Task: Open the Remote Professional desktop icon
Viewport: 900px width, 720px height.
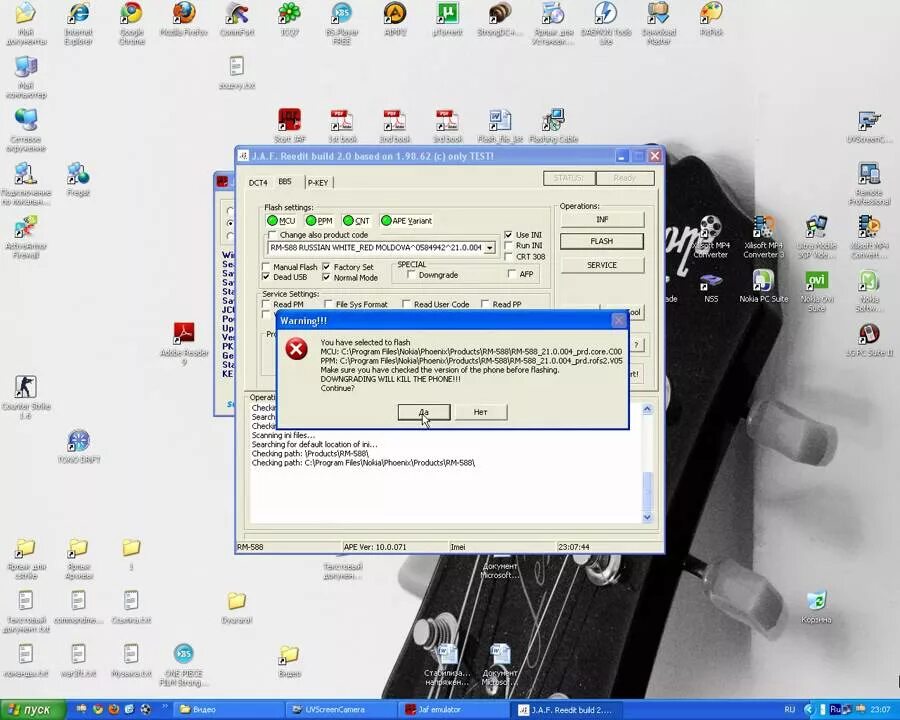Action: pos(869,184)
